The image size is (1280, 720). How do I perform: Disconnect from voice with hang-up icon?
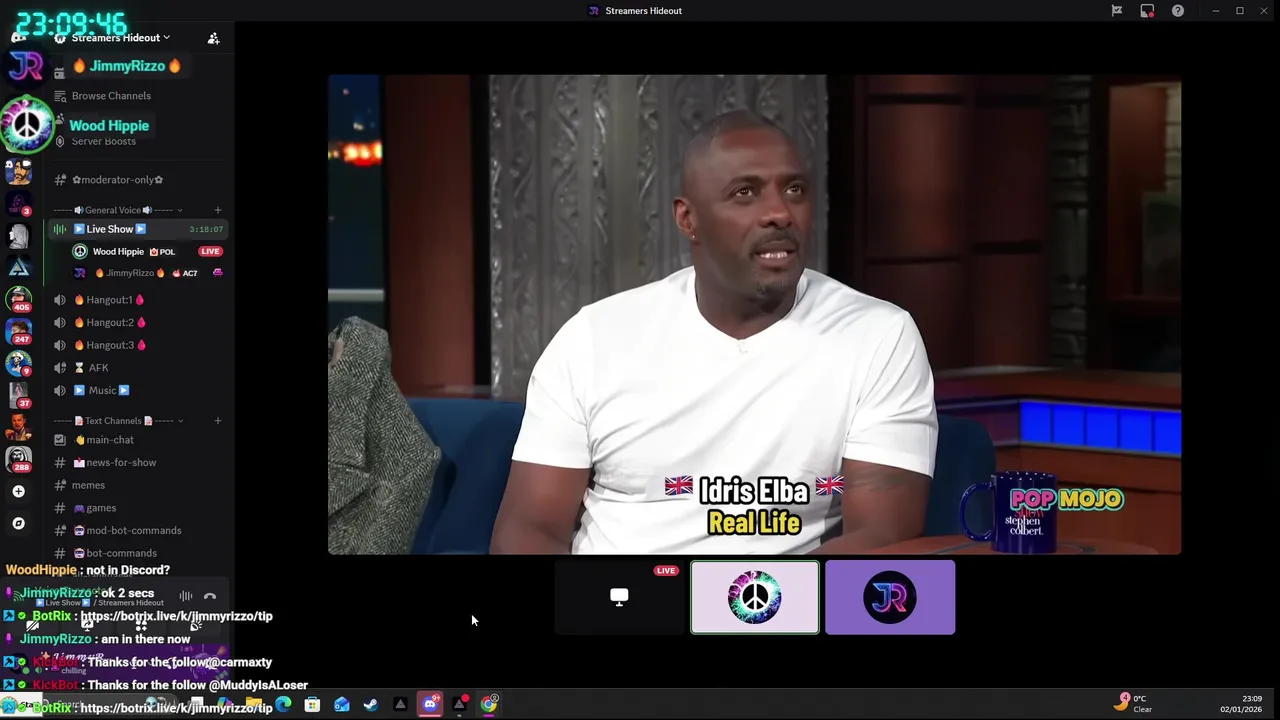click(210, 596)
